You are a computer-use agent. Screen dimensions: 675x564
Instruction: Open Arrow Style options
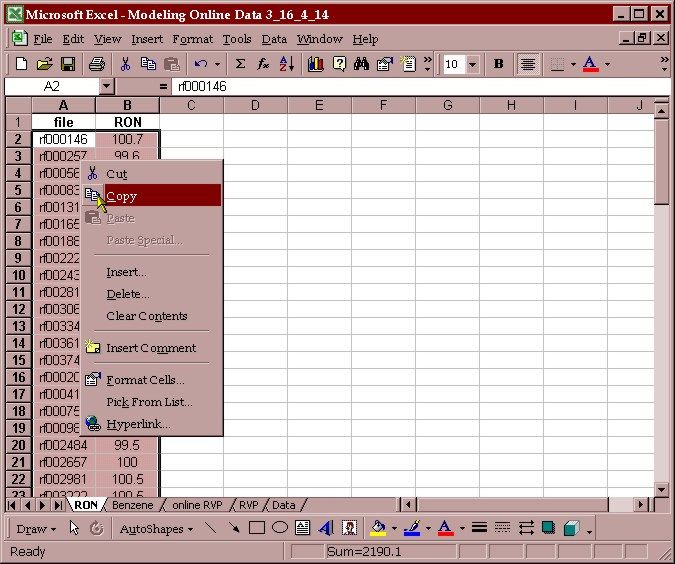[526, 528]
